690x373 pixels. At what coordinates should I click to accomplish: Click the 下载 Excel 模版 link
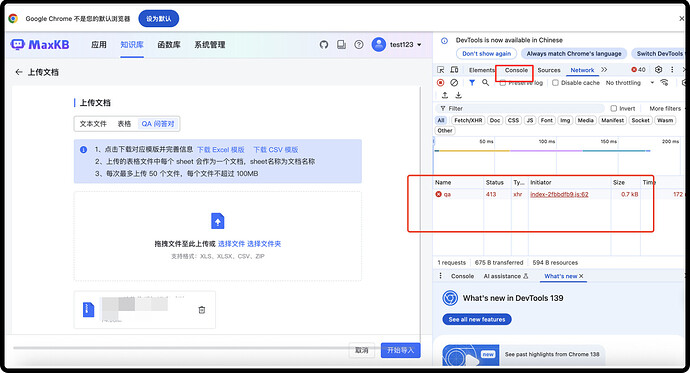pyautogui.click(x=220, y=150)
